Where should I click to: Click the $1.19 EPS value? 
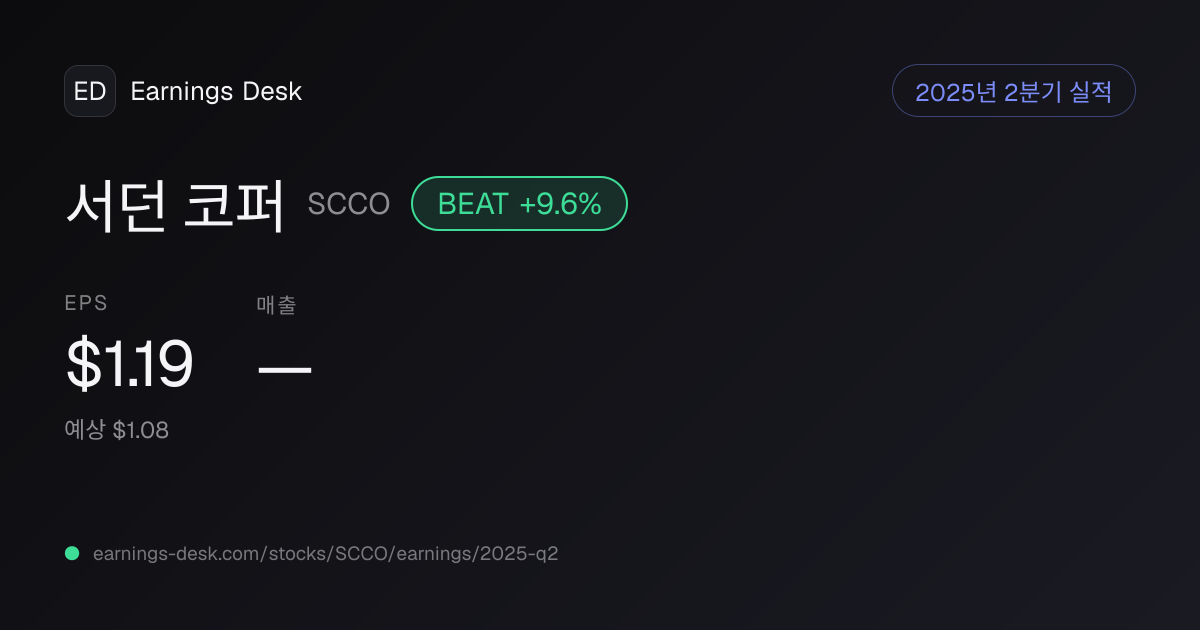coord(129,365)
